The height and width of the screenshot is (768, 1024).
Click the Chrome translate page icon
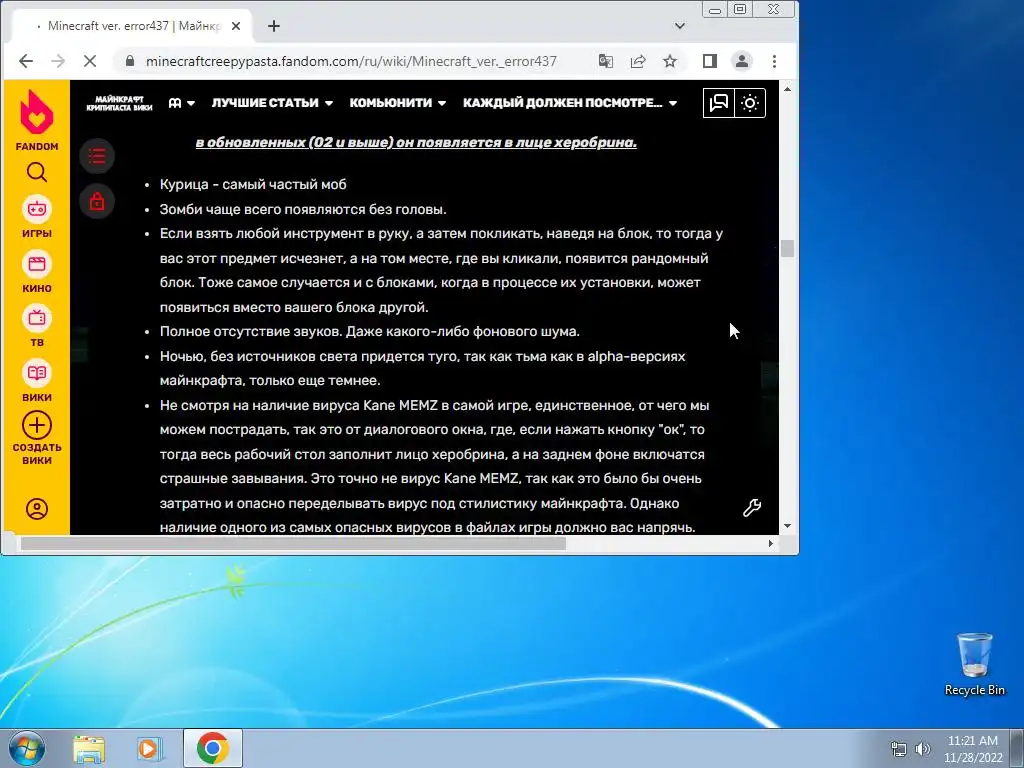click(x=605, y=61)
